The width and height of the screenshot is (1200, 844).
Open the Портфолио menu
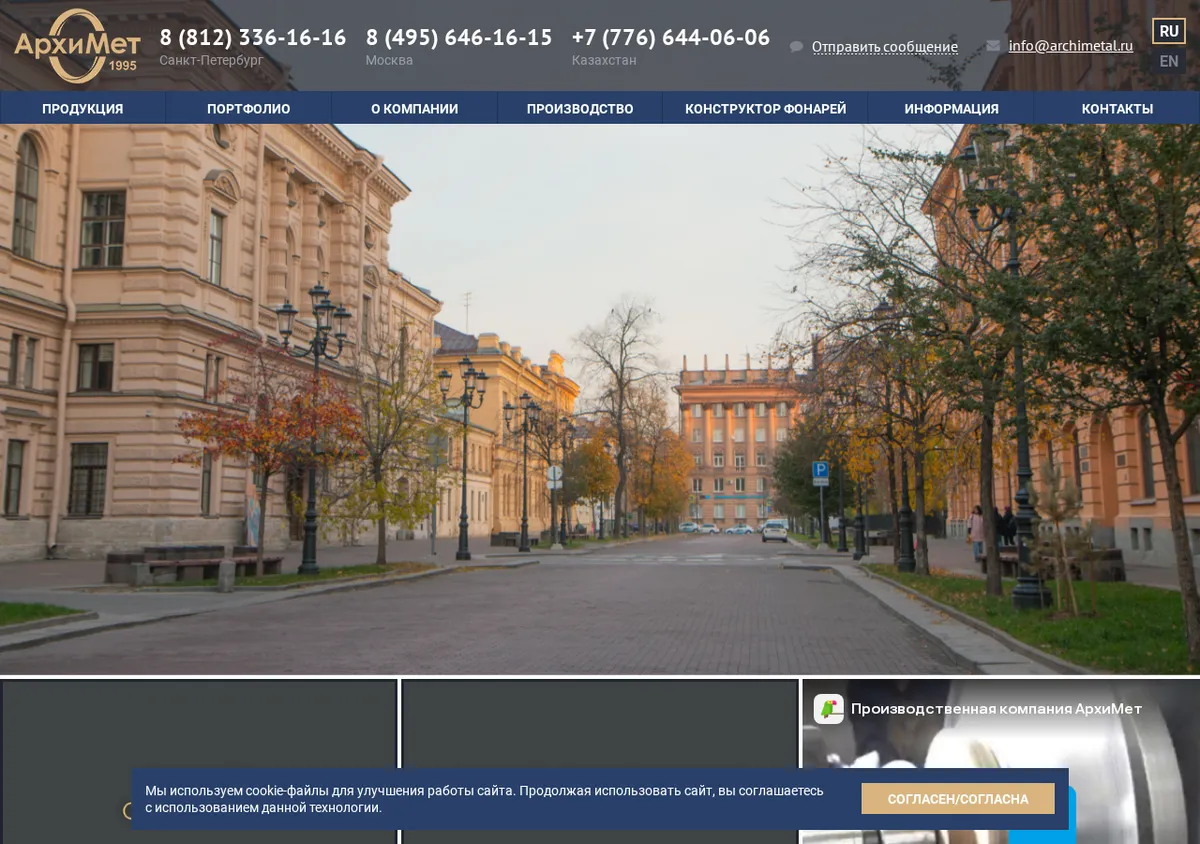tap(249, 108)
